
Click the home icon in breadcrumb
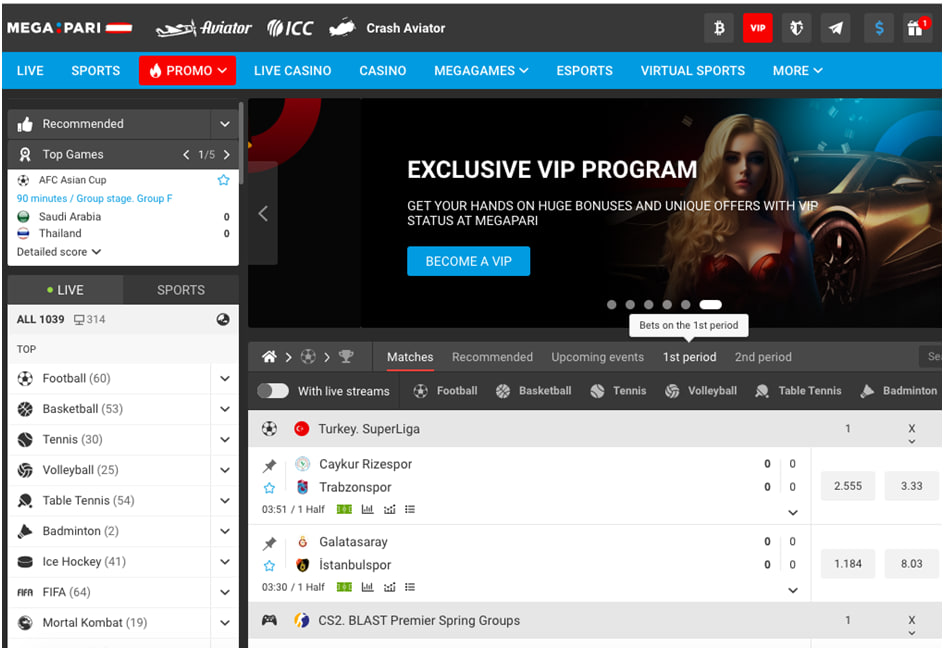pyautogui.click(x=269, y=357)
